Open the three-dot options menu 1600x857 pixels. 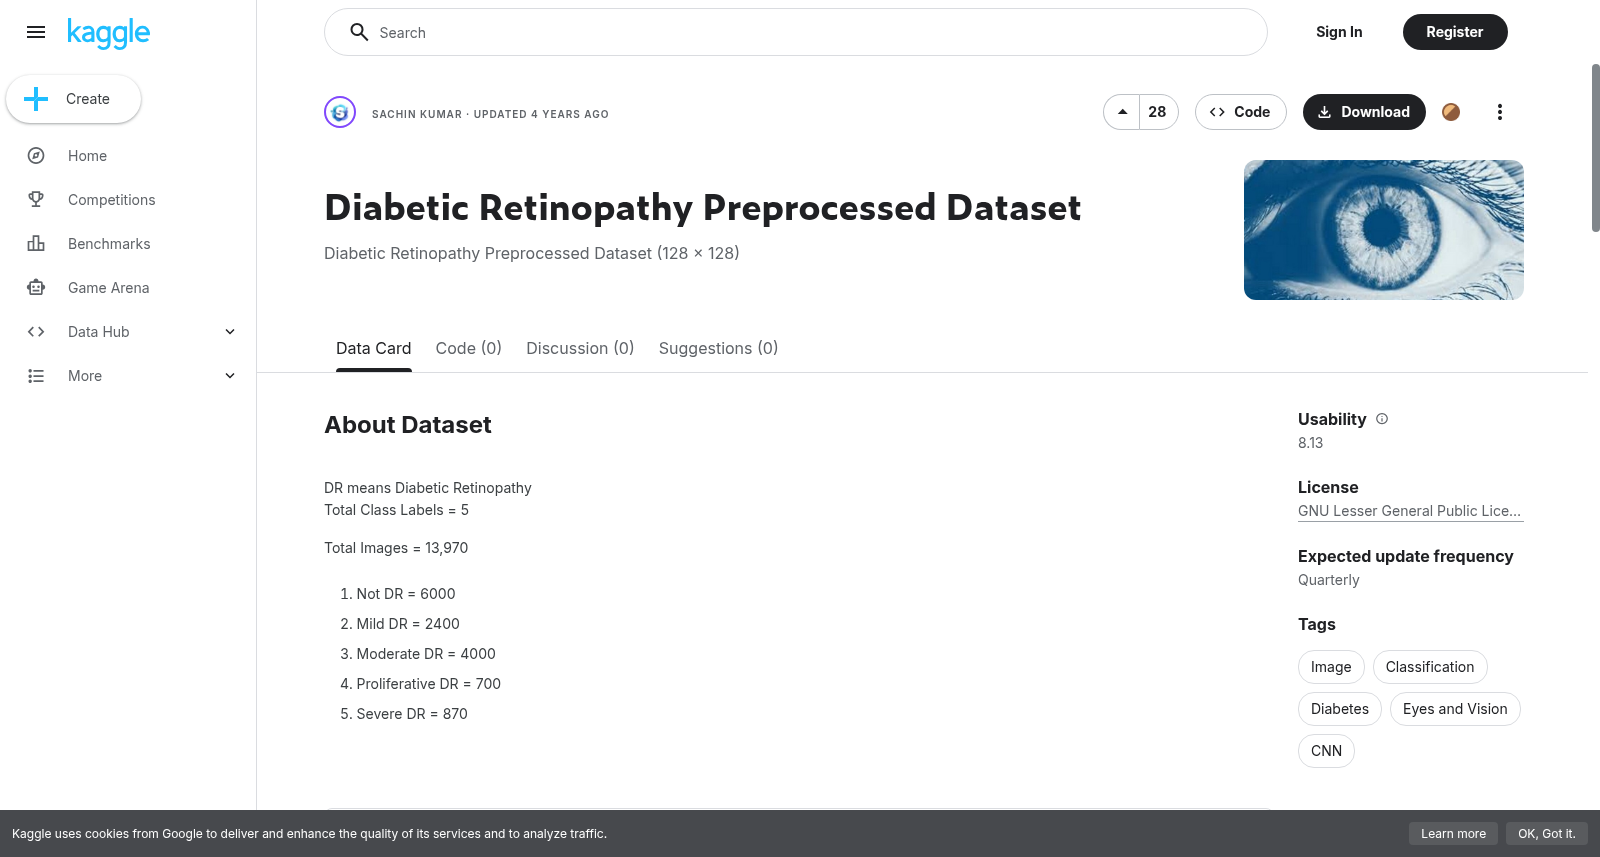click(1499, 112)
